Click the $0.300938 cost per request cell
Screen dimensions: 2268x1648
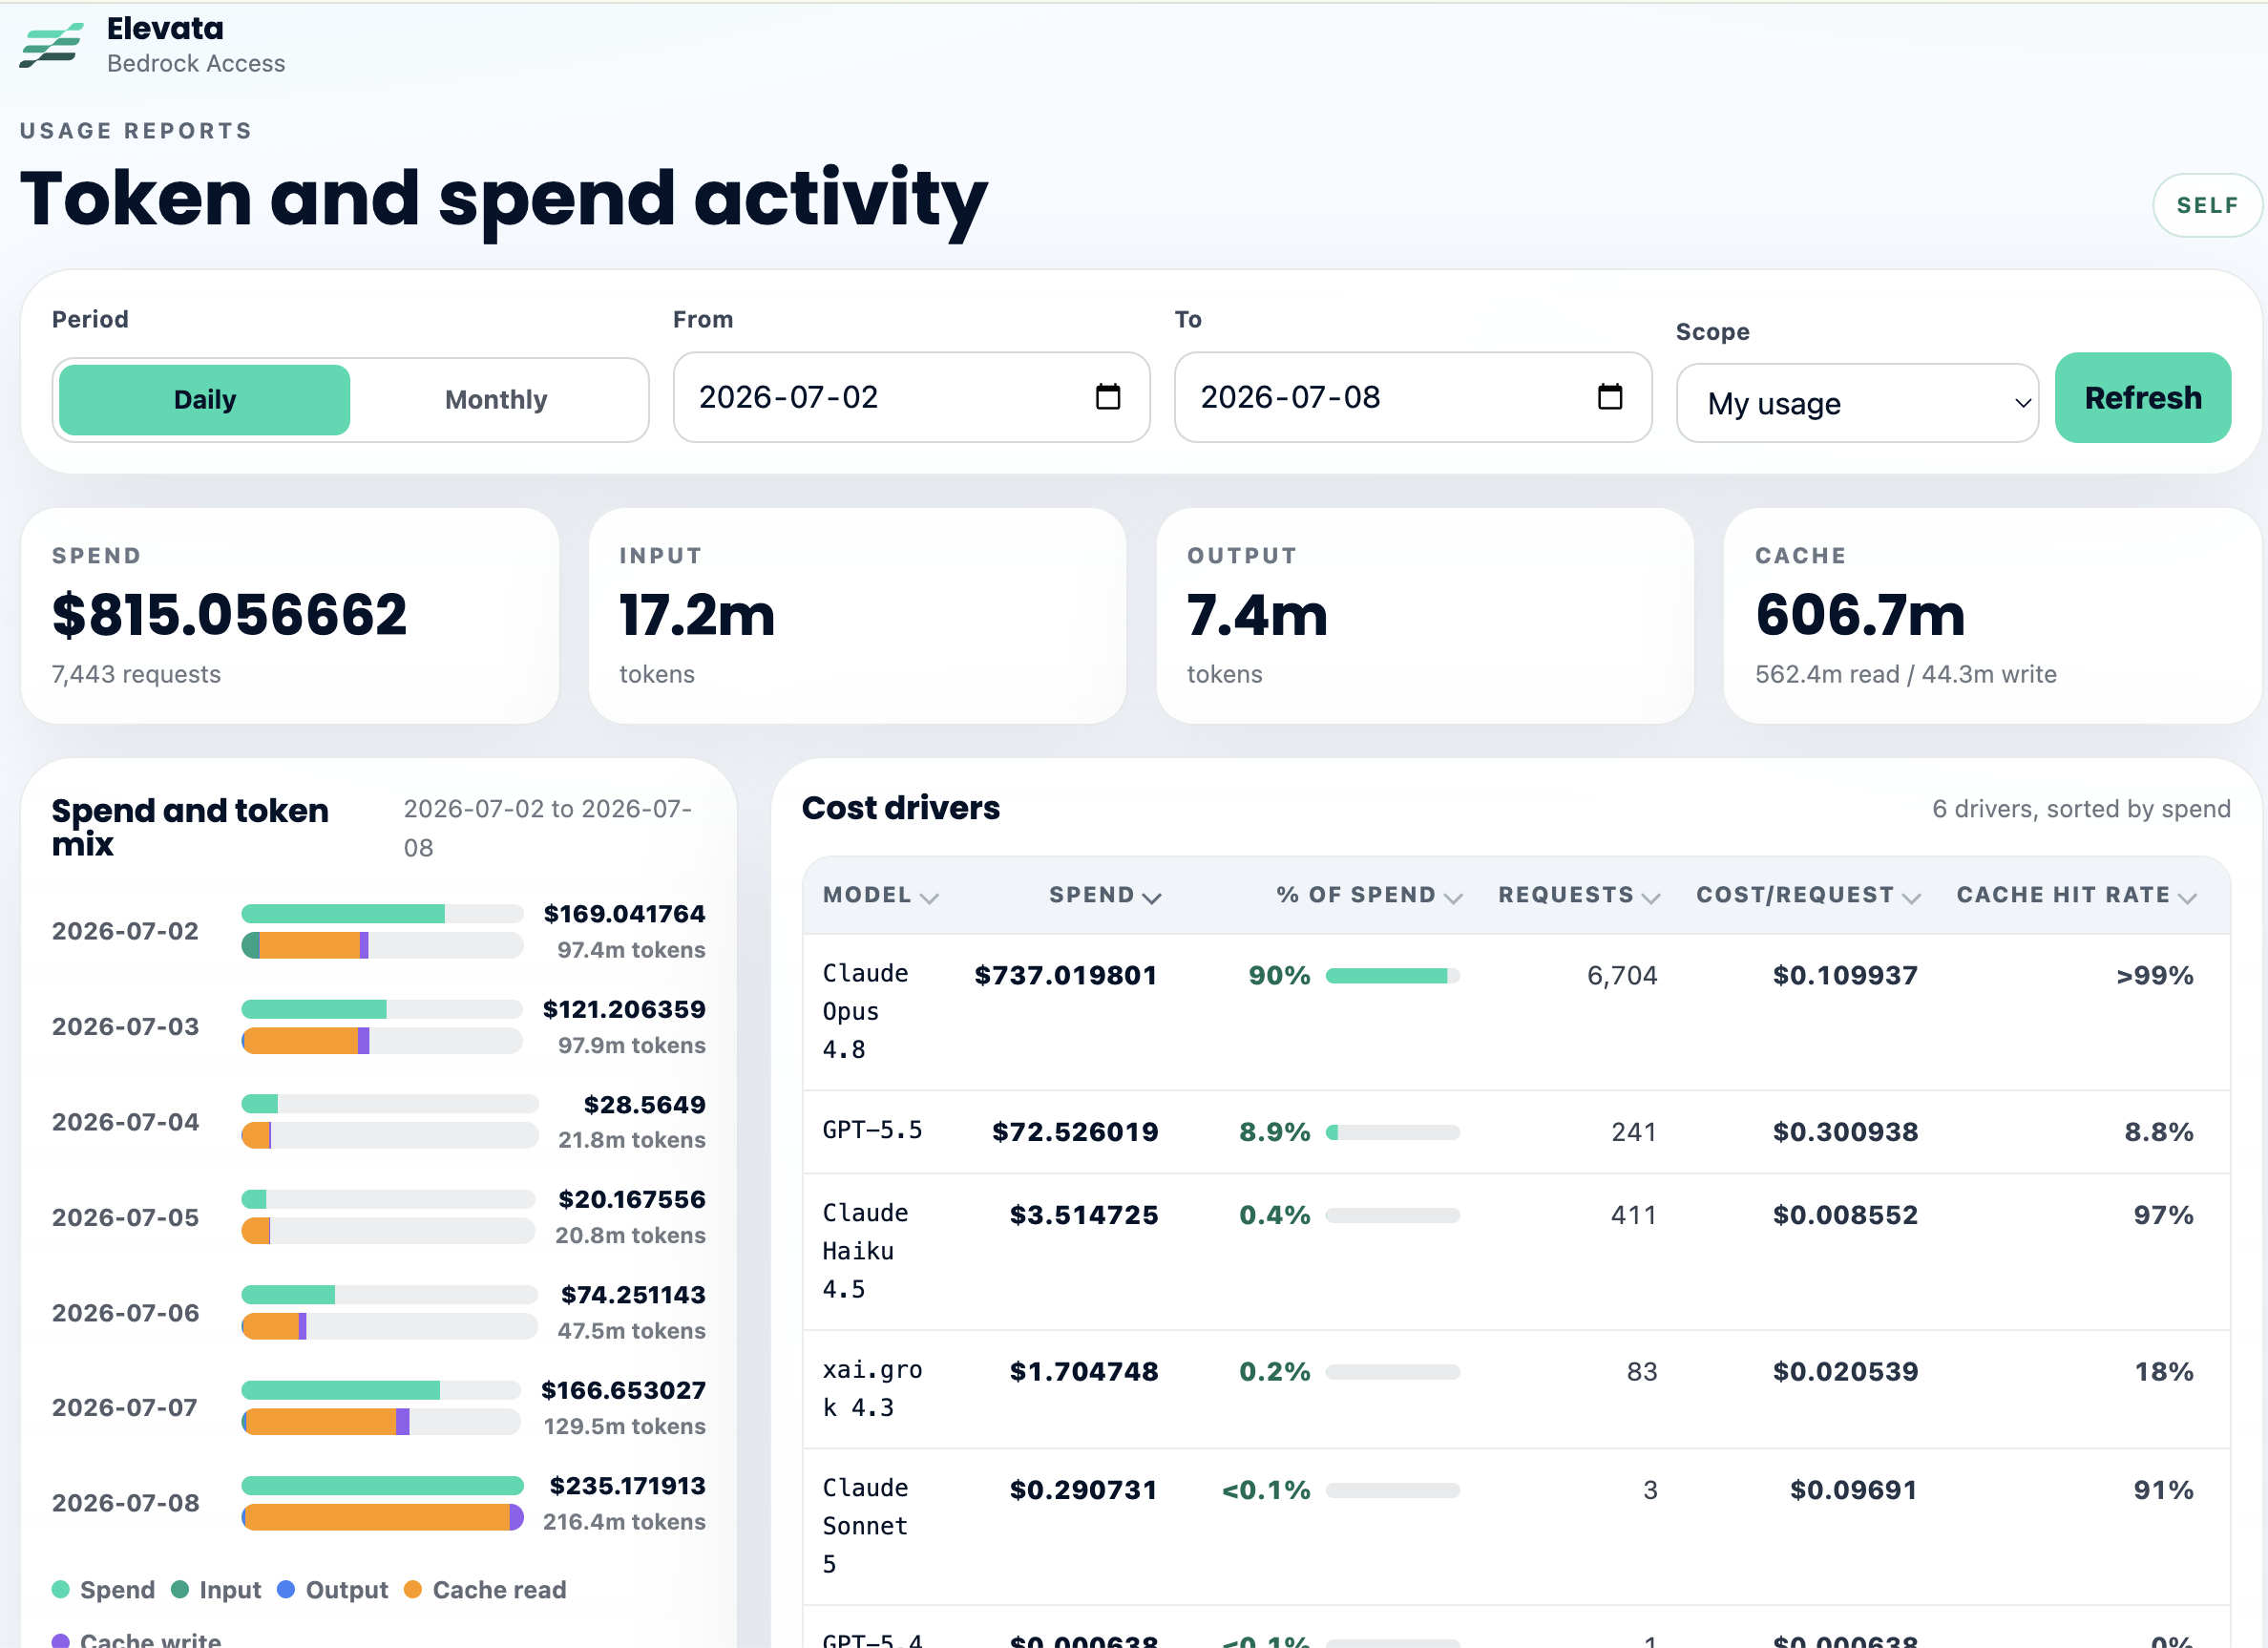click(x=1845, y=1132)
